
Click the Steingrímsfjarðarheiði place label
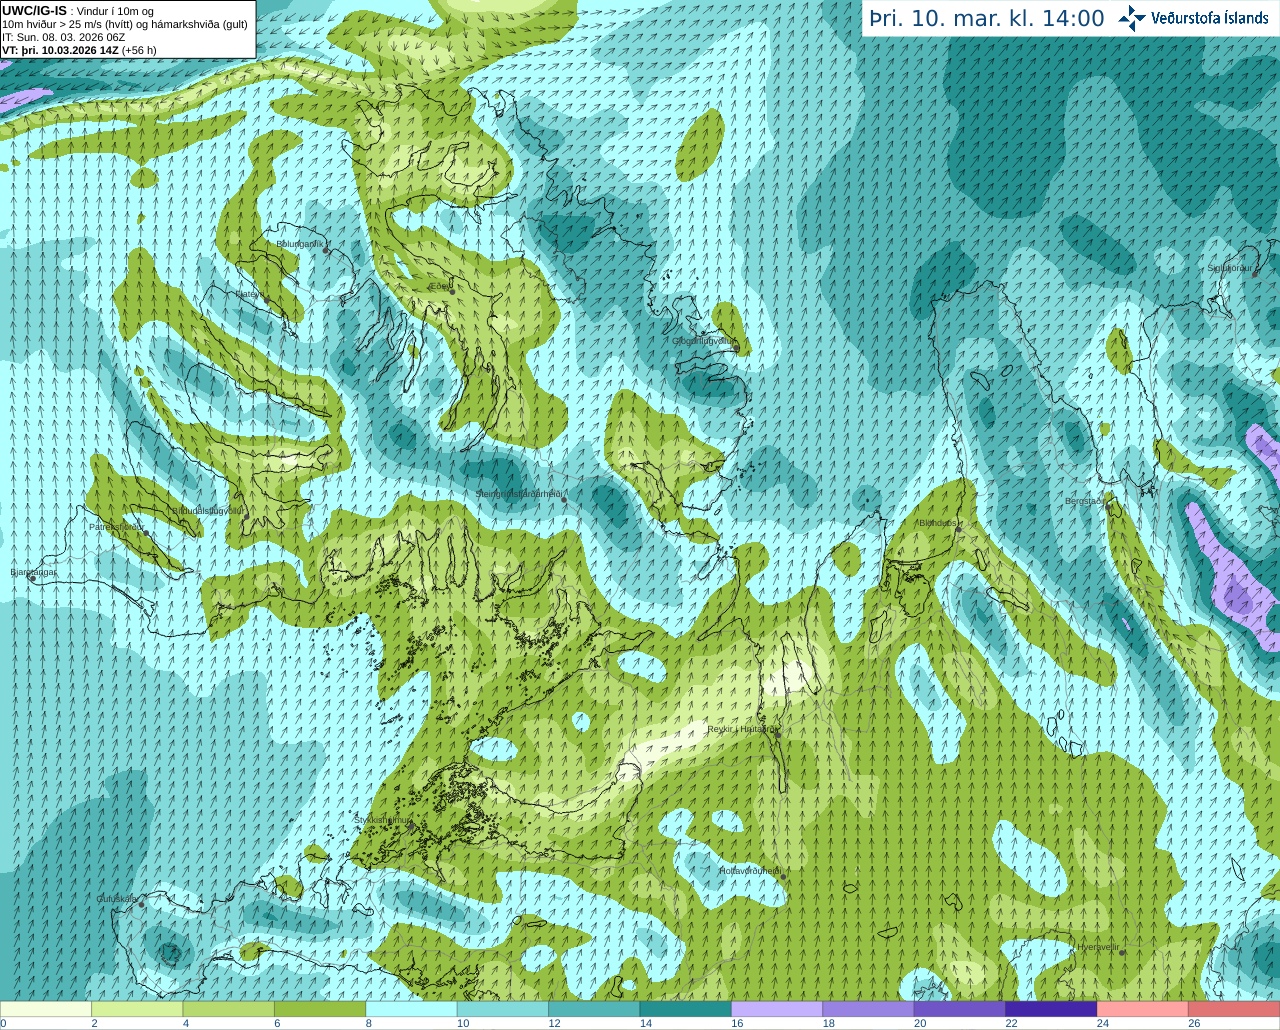pos(517,494)
